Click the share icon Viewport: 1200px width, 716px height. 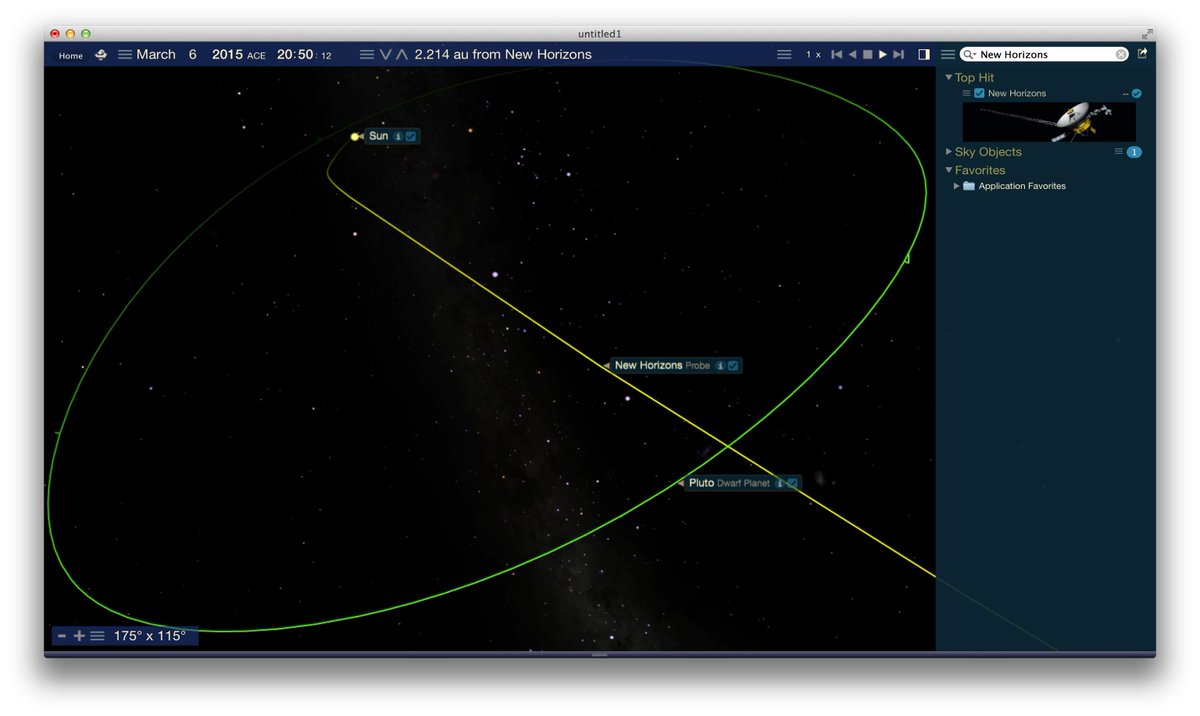(x=1142, y=54)
